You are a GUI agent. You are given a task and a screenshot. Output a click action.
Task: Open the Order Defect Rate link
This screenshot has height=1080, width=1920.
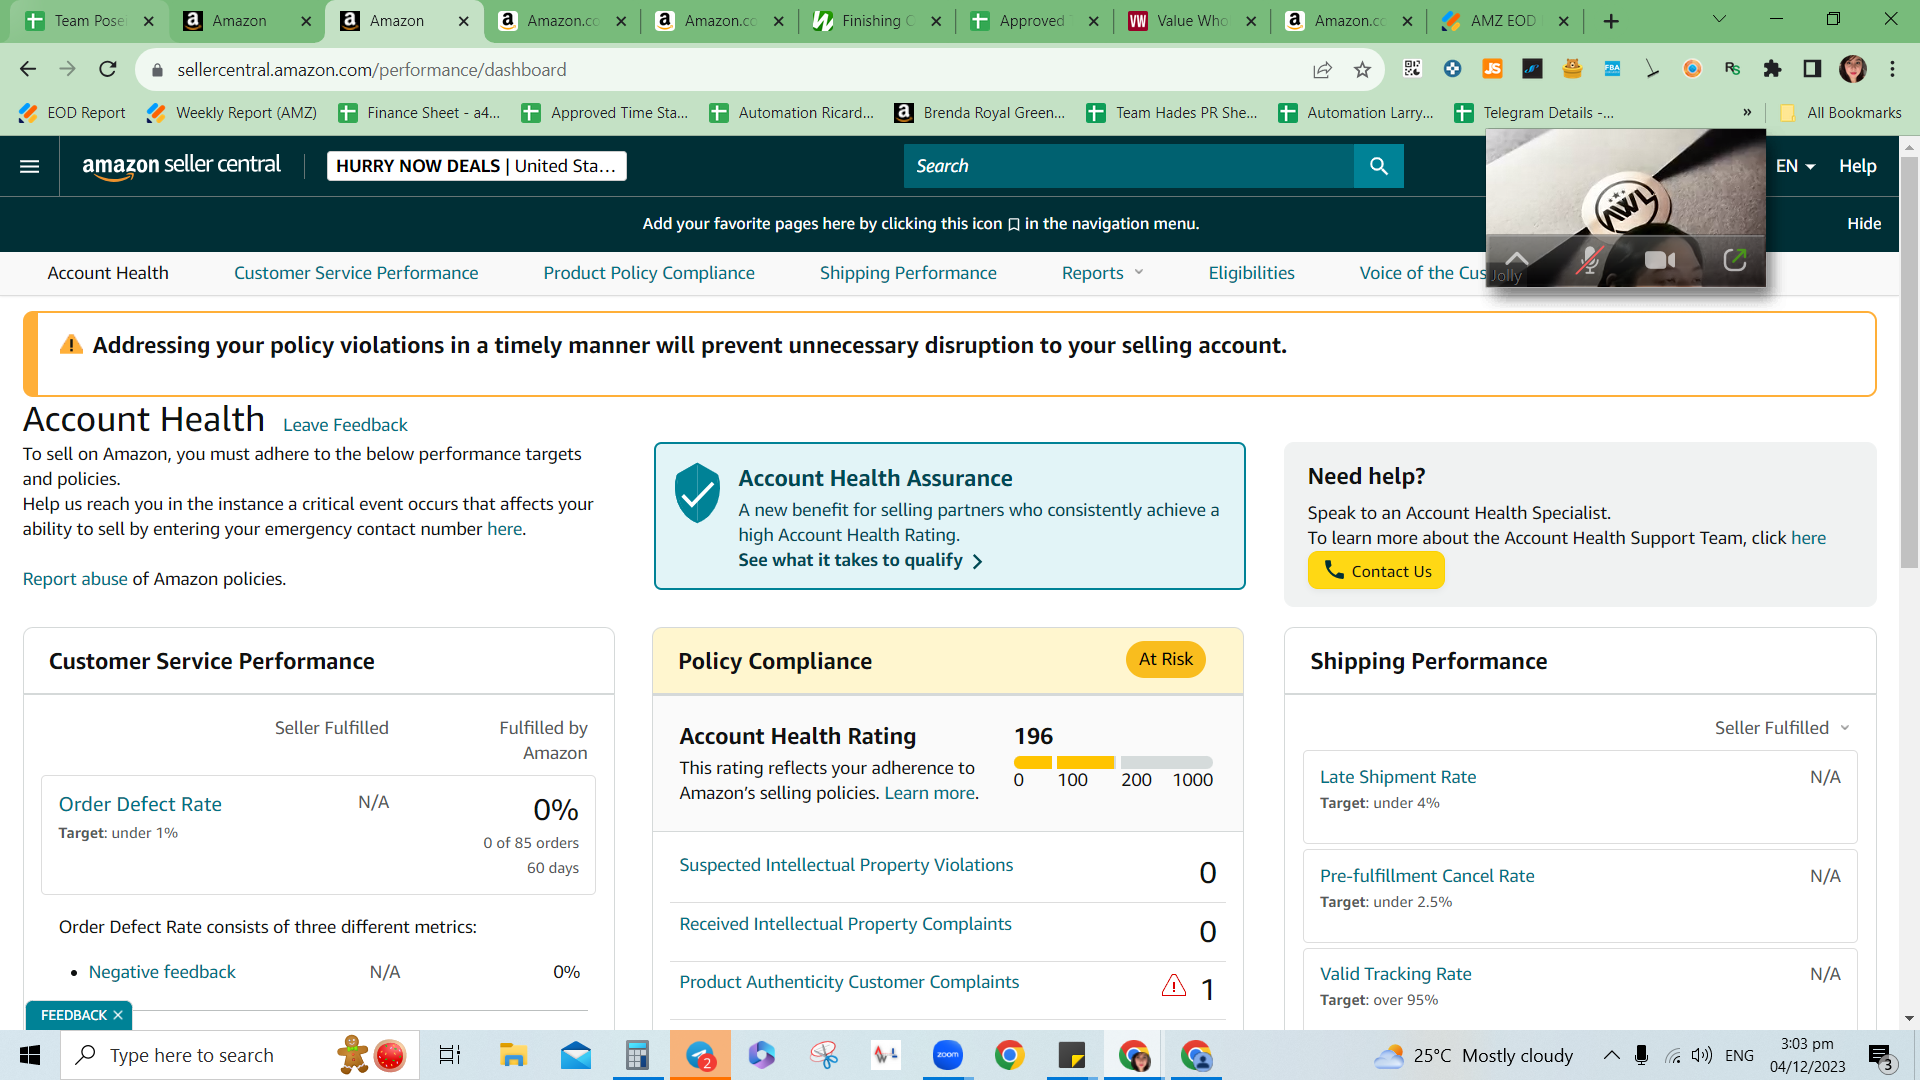tap(140, 804)
